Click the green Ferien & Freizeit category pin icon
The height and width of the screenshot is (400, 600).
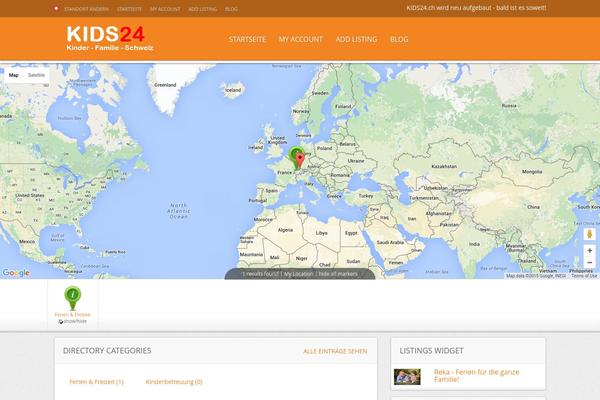click(72, 298)
